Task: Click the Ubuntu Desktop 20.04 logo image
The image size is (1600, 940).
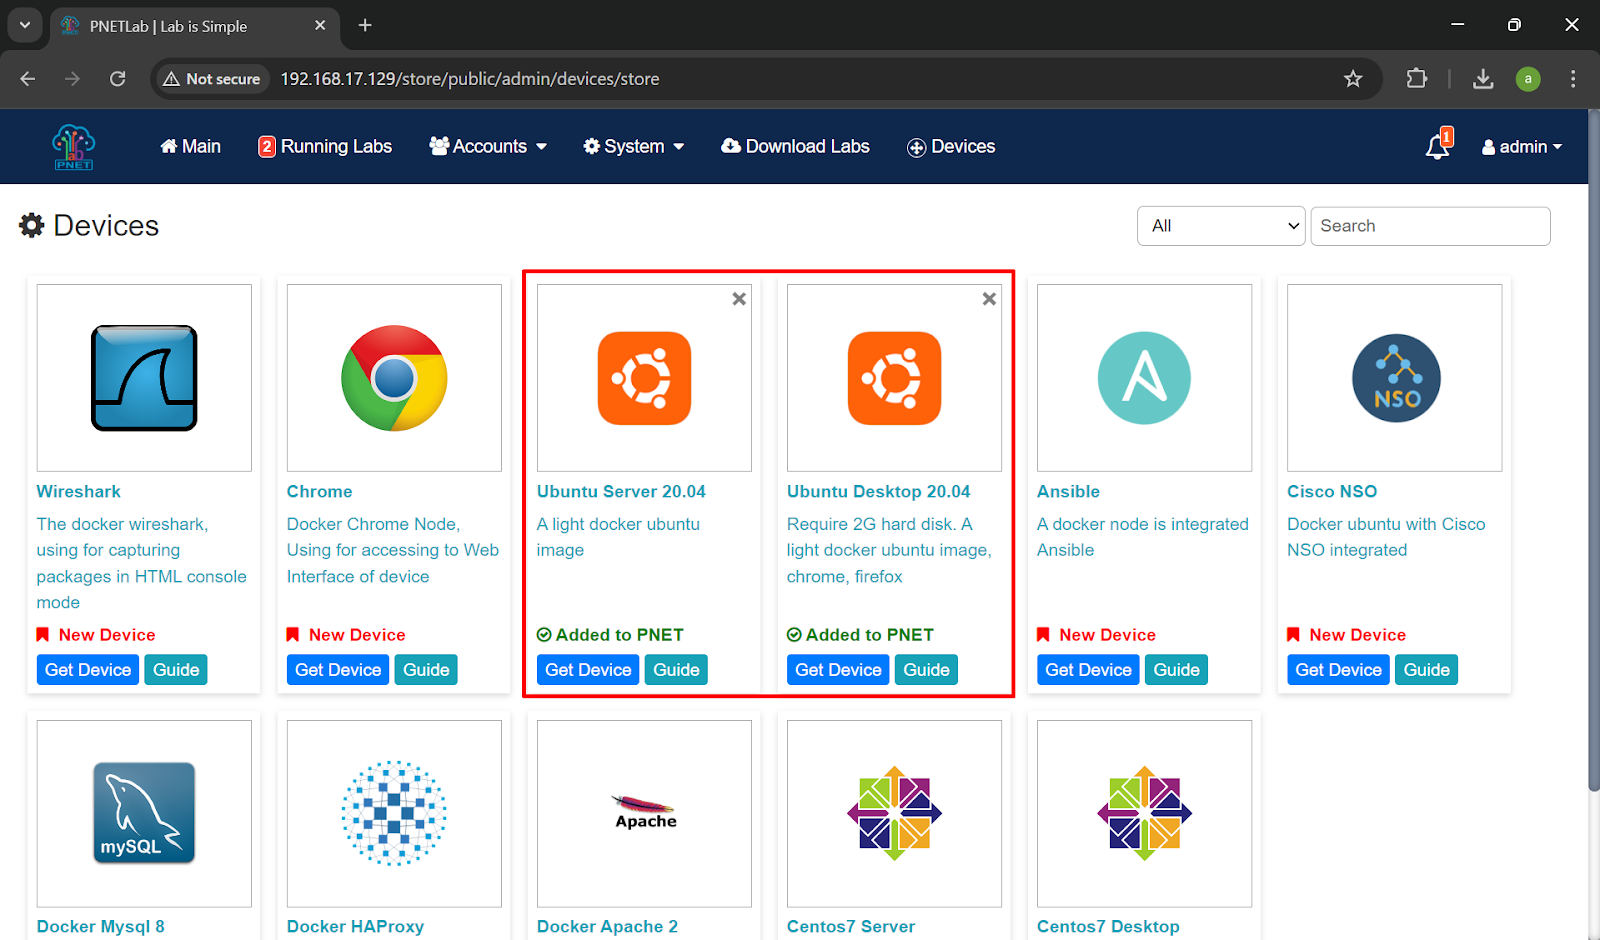Action: tap(894, 378)
